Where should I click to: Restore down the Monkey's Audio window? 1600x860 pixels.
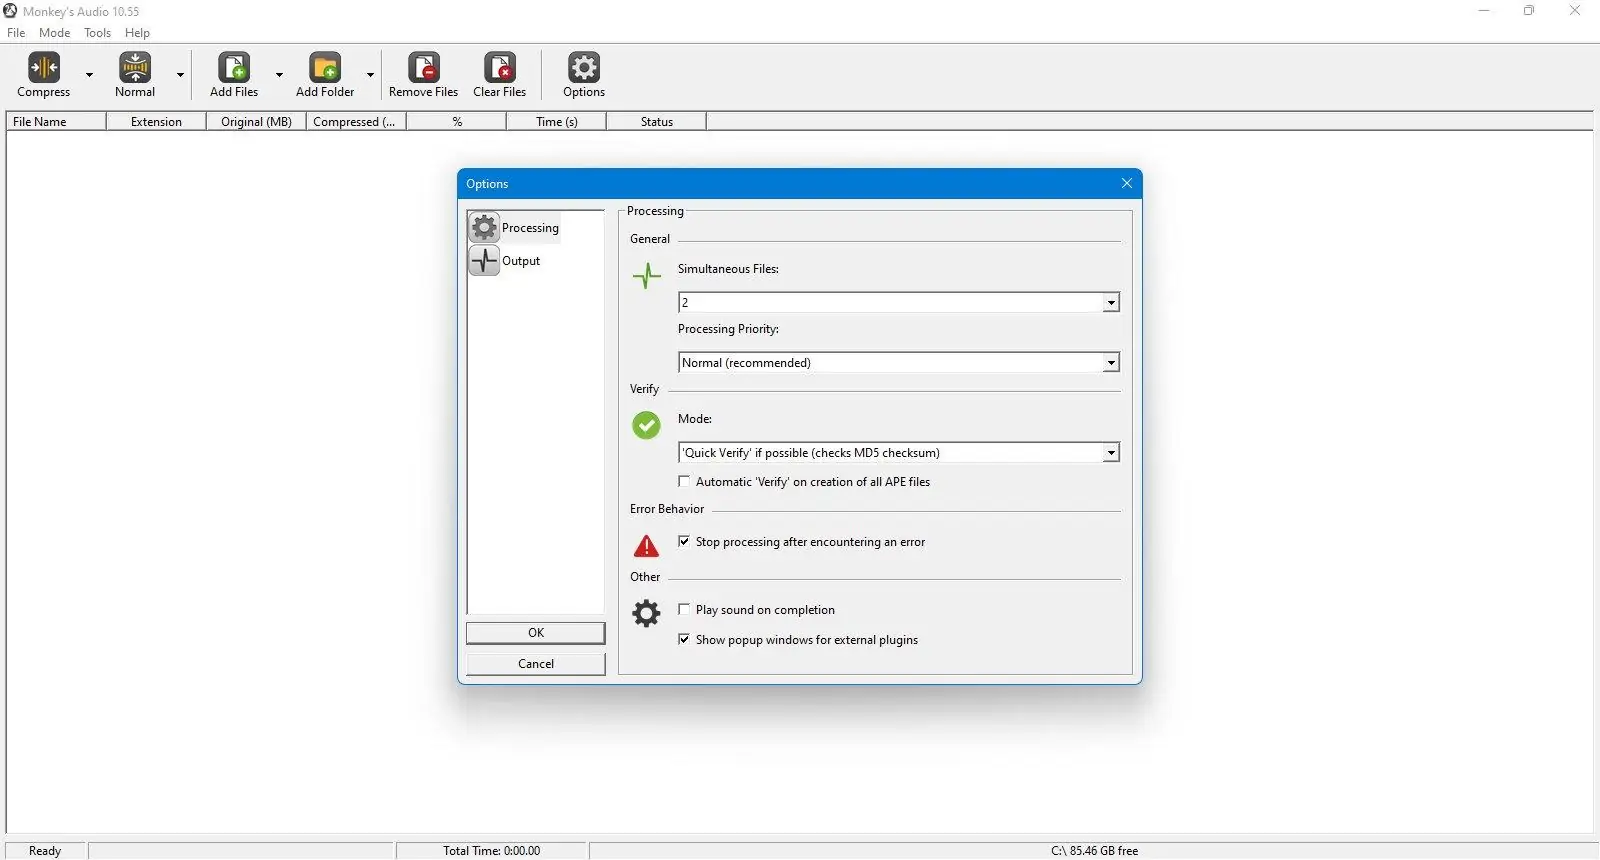click(1529, 11)
